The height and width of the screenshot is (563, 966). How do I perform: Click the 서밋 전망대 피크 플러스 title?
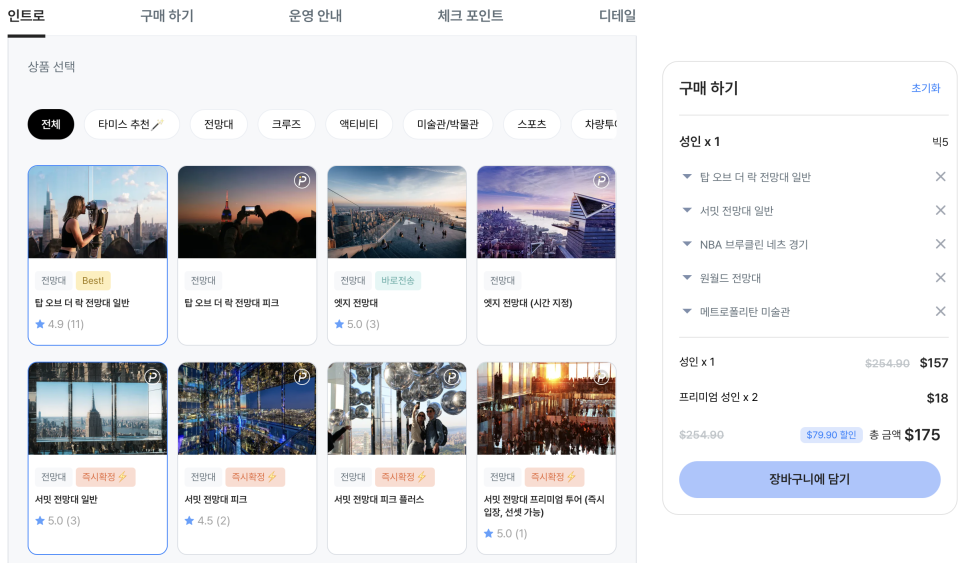point(379,500)
